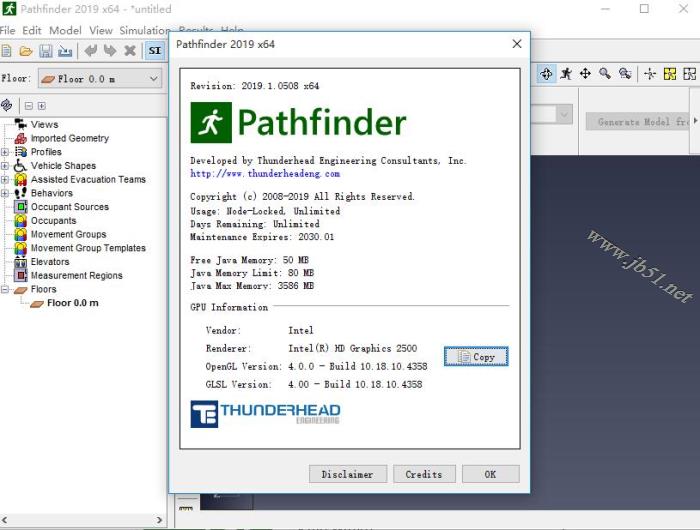Screen dimensions: 700x530
Task: Click the Java Max Memory value
Action: (296, 286)
